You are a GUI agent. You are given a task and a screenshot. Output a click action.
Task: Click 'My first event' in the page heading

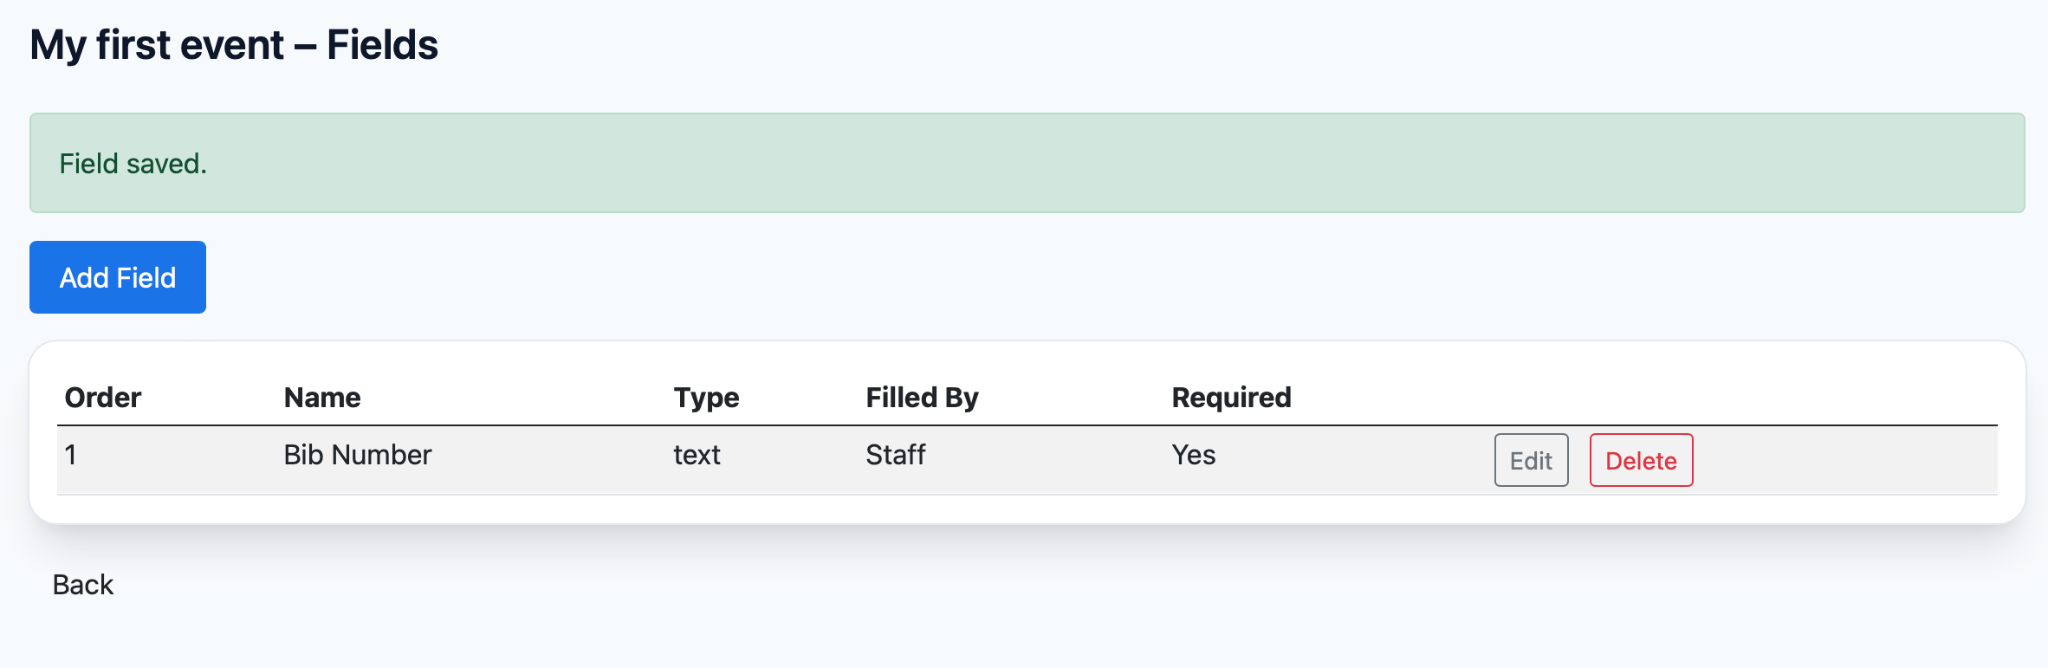pyautogui.click(x=156, y=45)
